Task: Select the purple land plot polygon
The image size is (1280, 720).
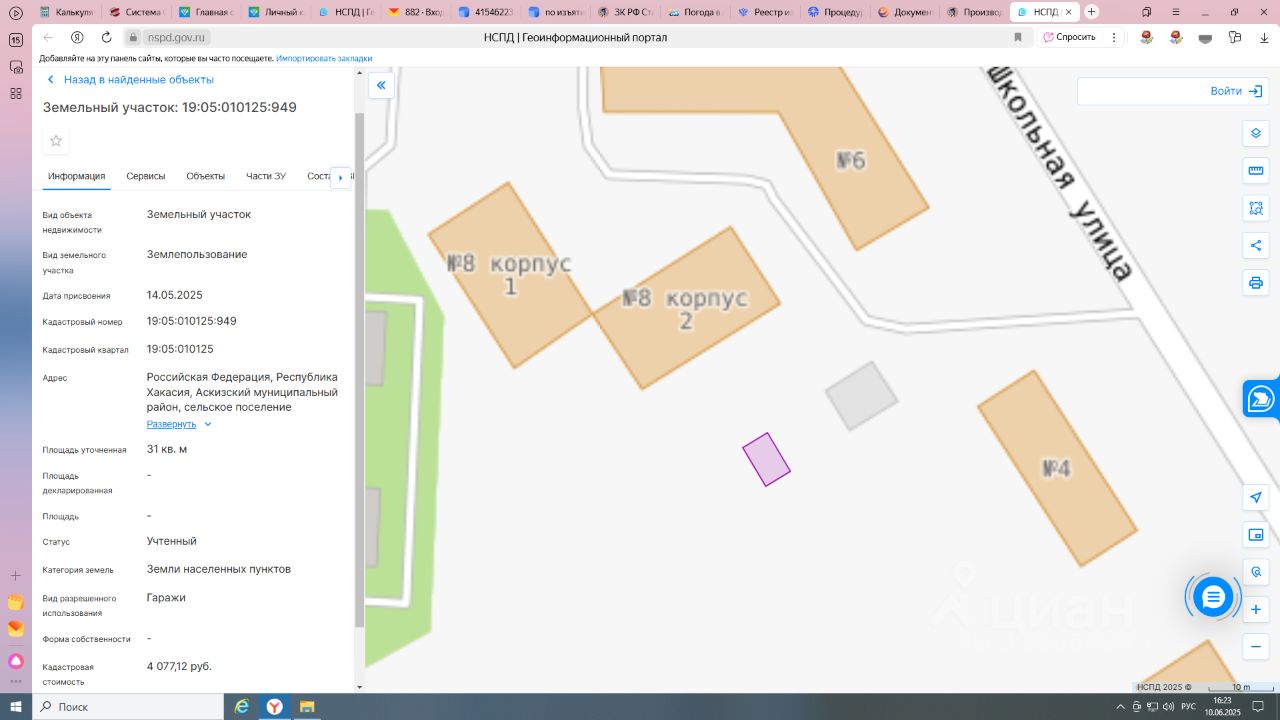Action: pos(766,460)
